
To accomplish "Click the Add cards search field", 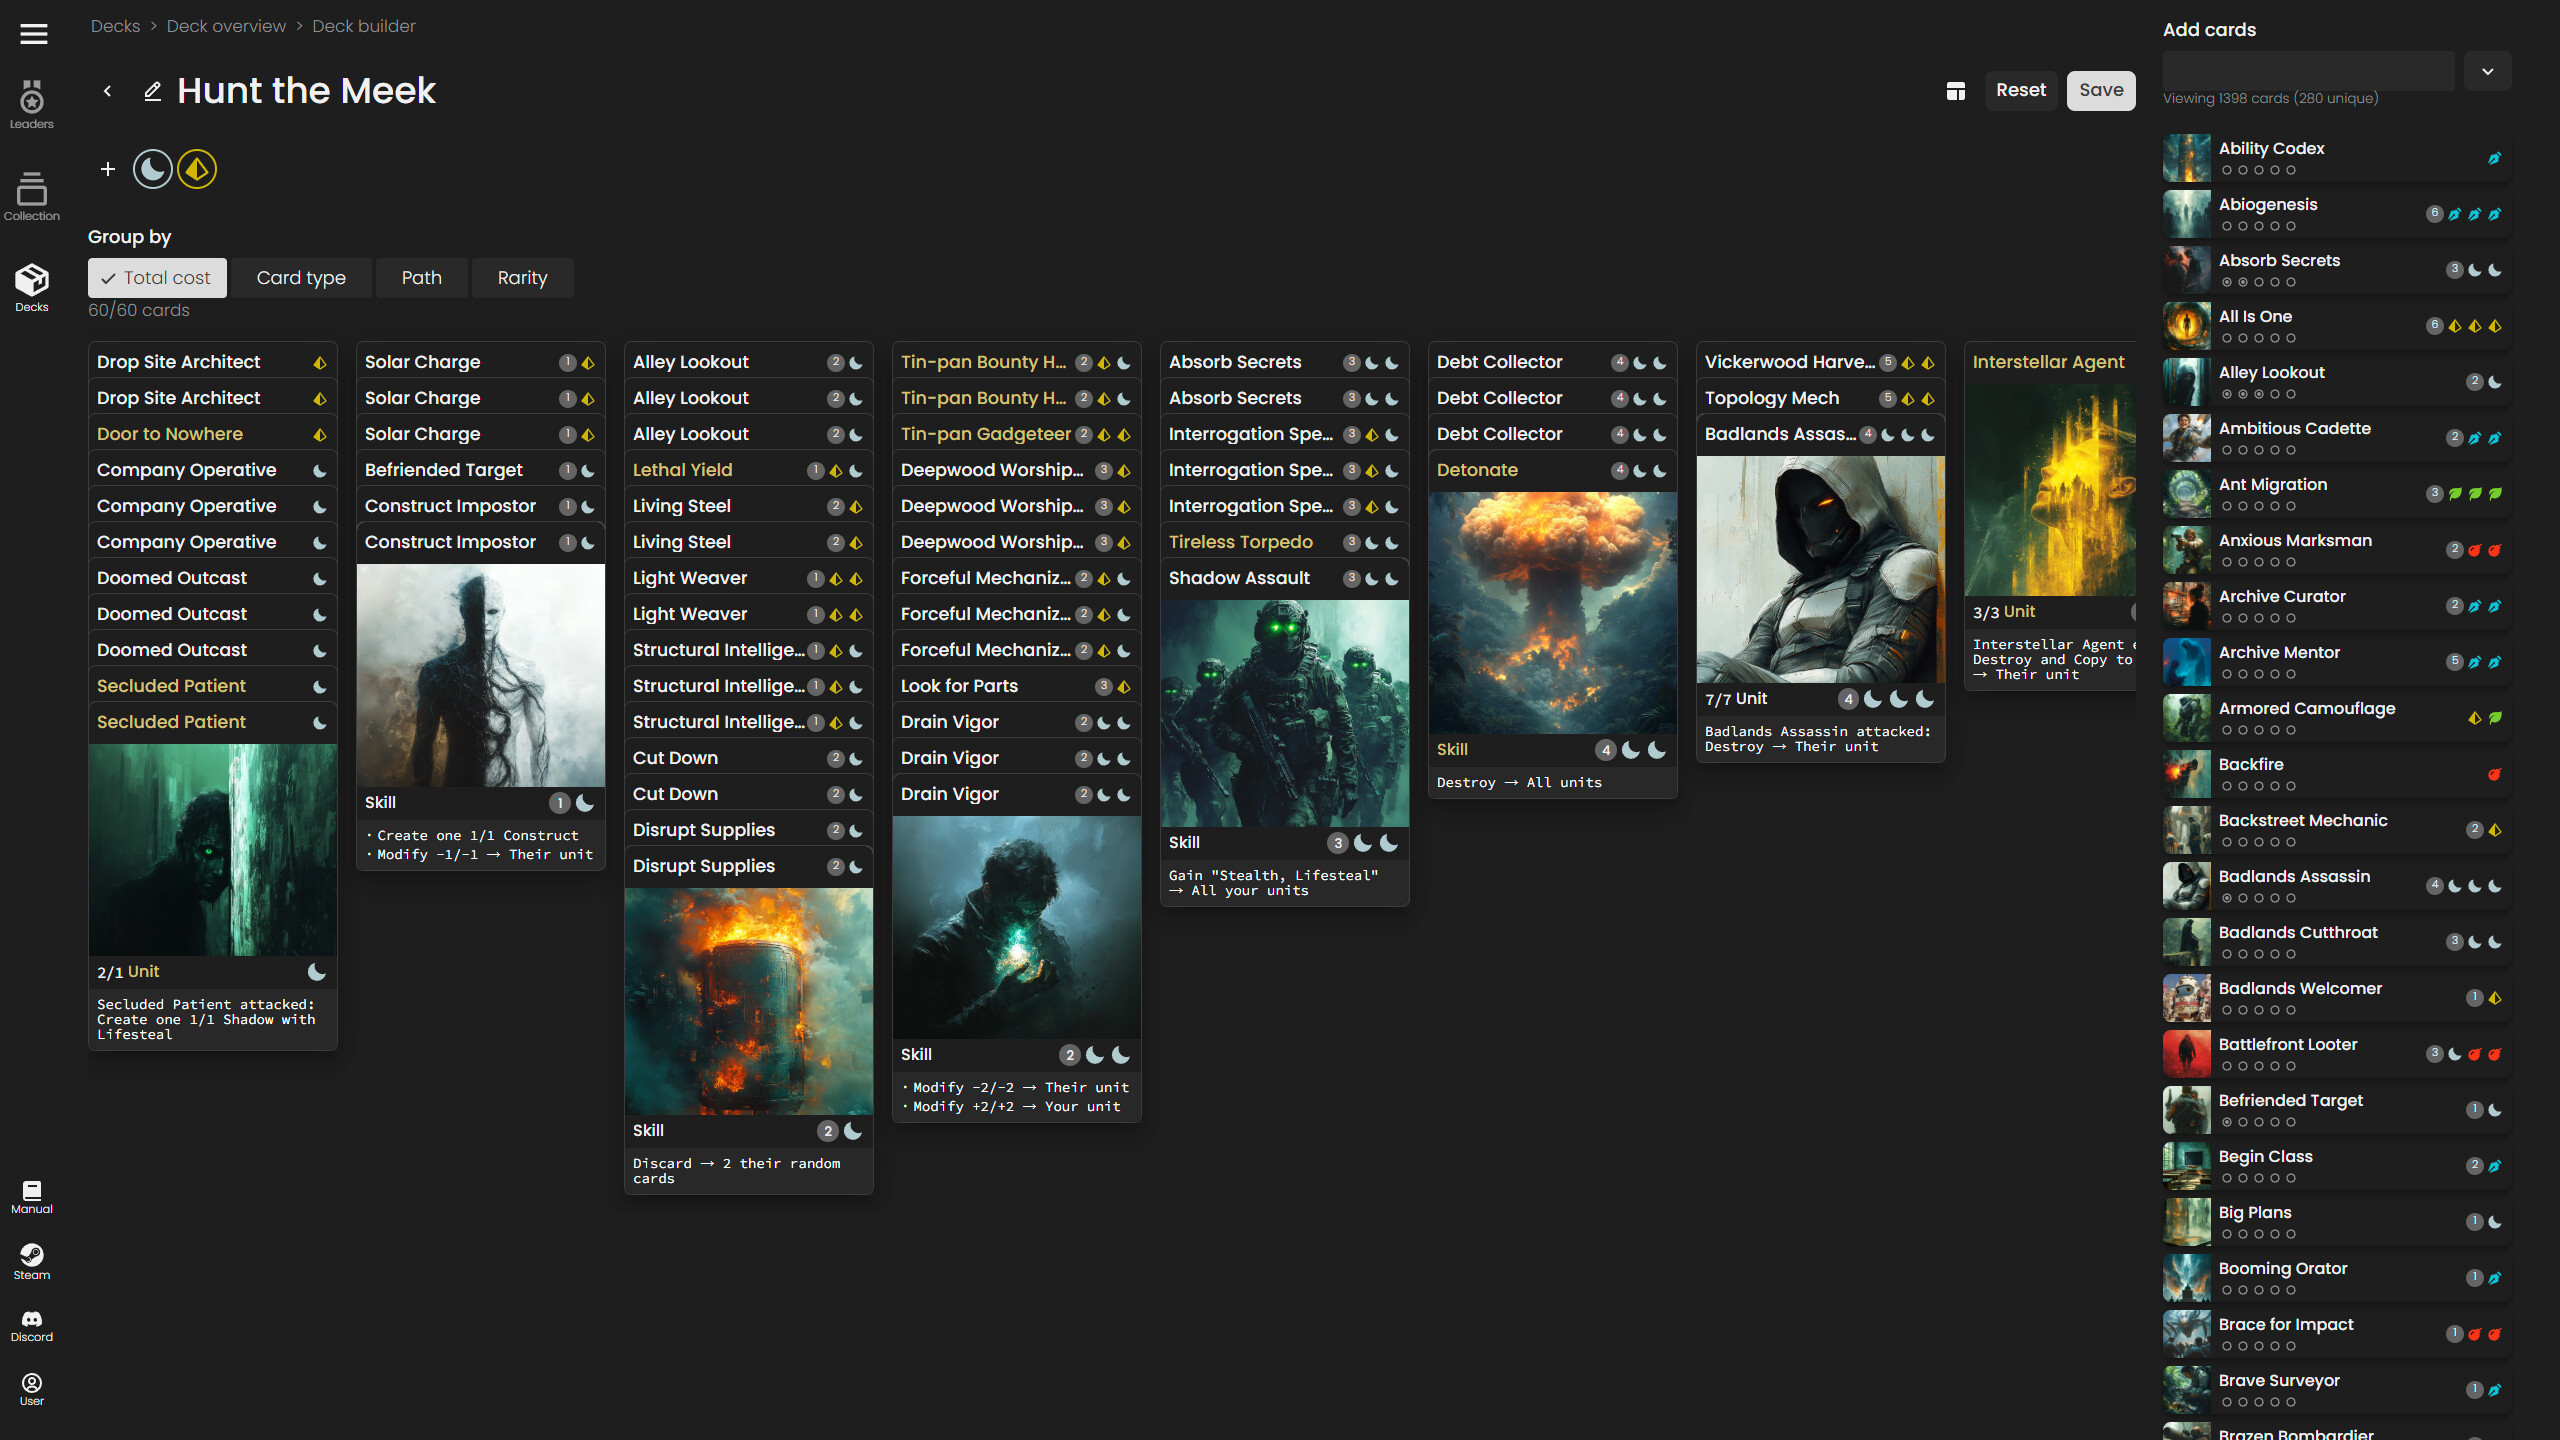I will point(2308,70).
